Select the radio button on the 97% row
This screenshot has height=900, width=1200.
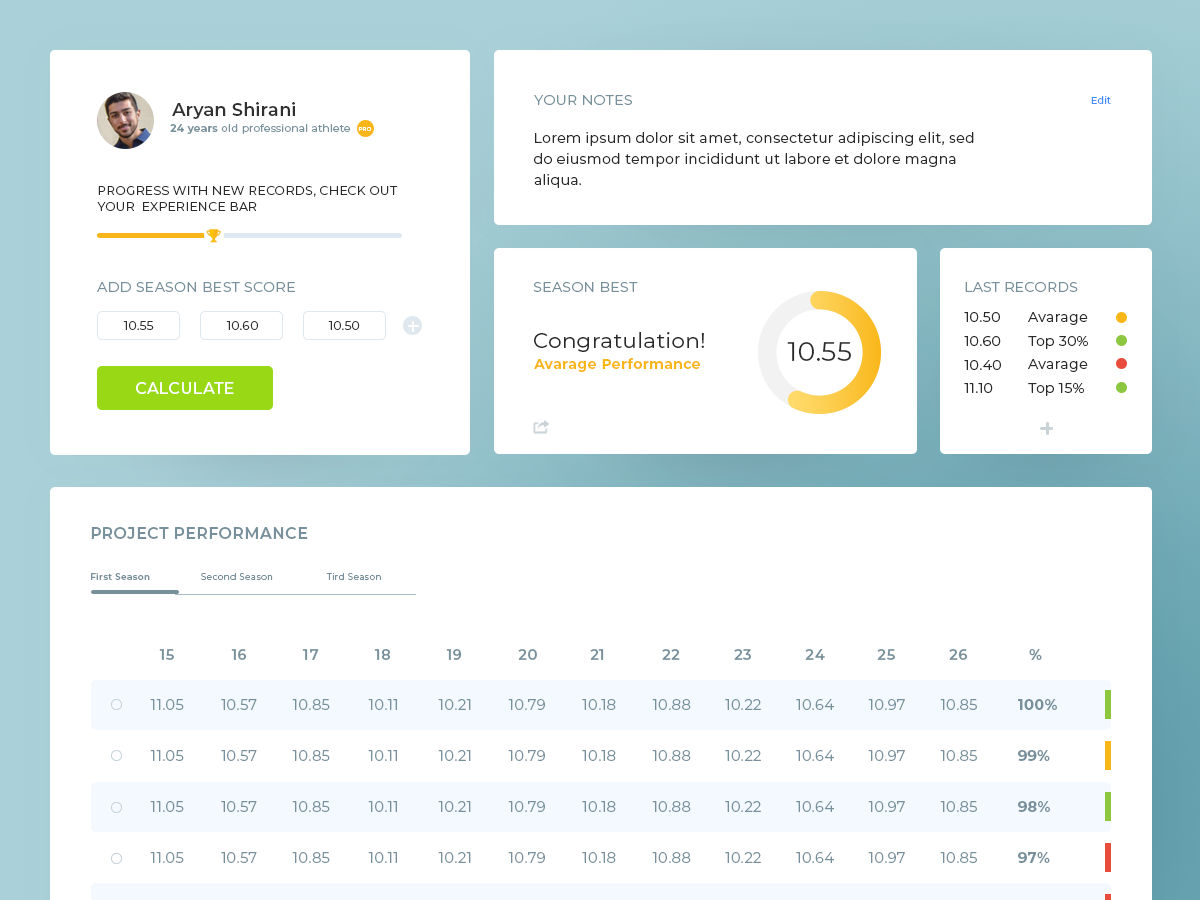[116, 857]
